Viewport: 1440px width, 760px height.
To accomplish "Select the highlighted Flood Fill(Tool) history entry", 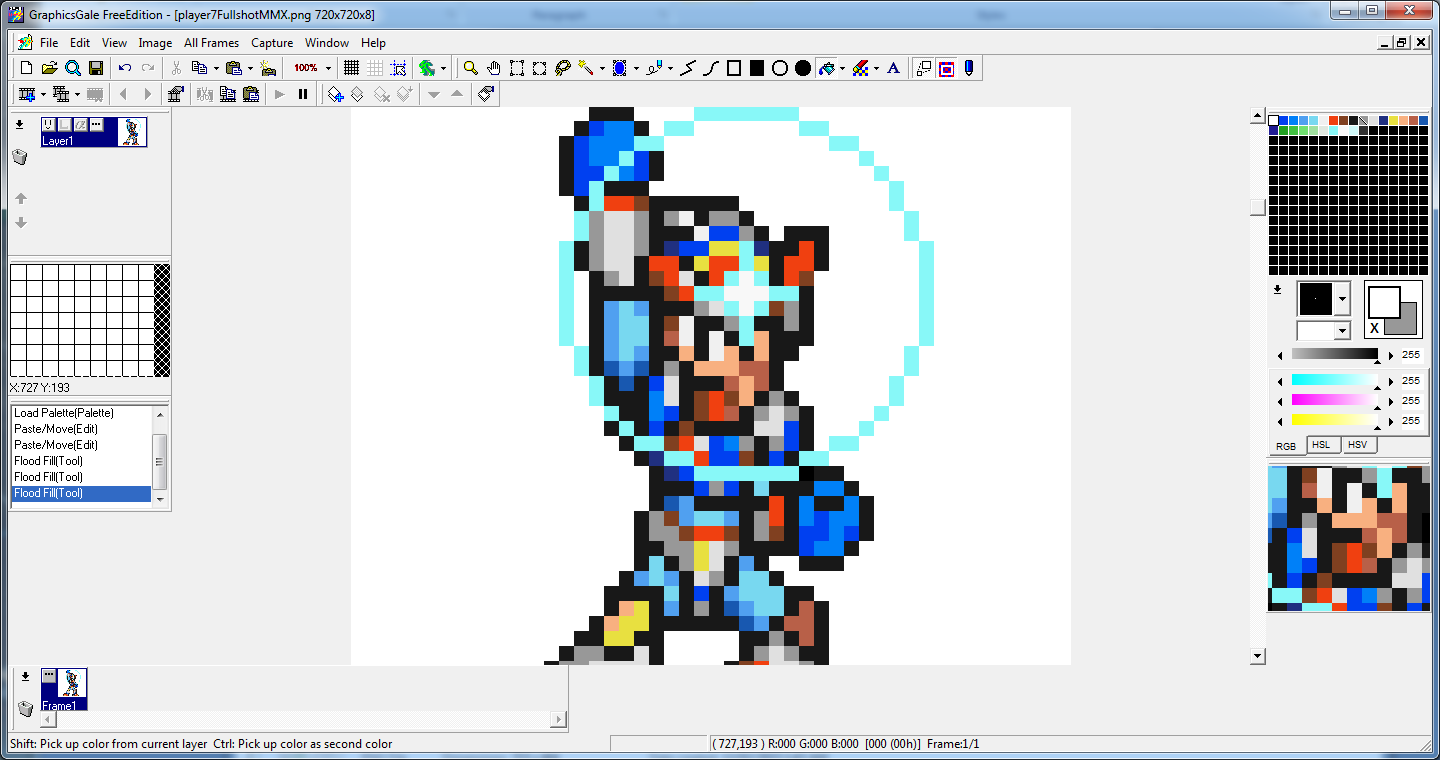I will 81,493.
